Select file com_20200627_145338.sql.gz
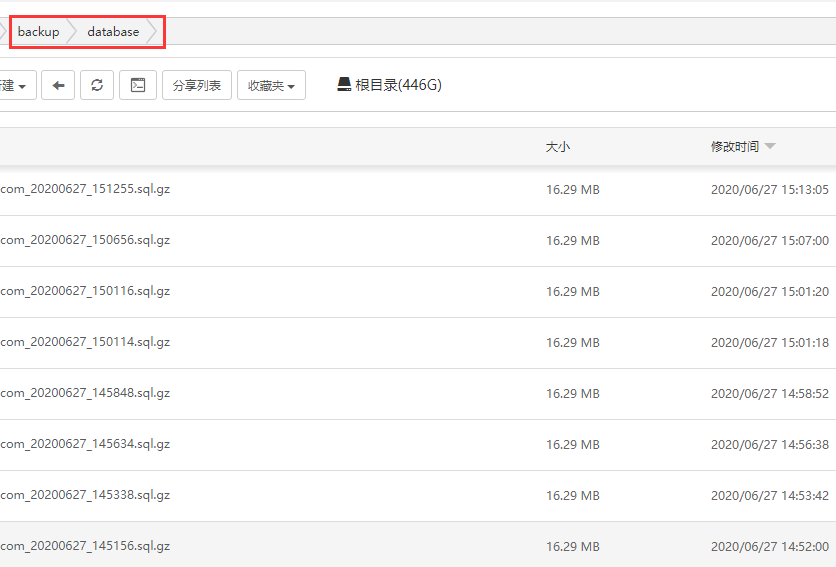Screen dimensions: 836x567 pyautogui.click(x=85, y=495)
